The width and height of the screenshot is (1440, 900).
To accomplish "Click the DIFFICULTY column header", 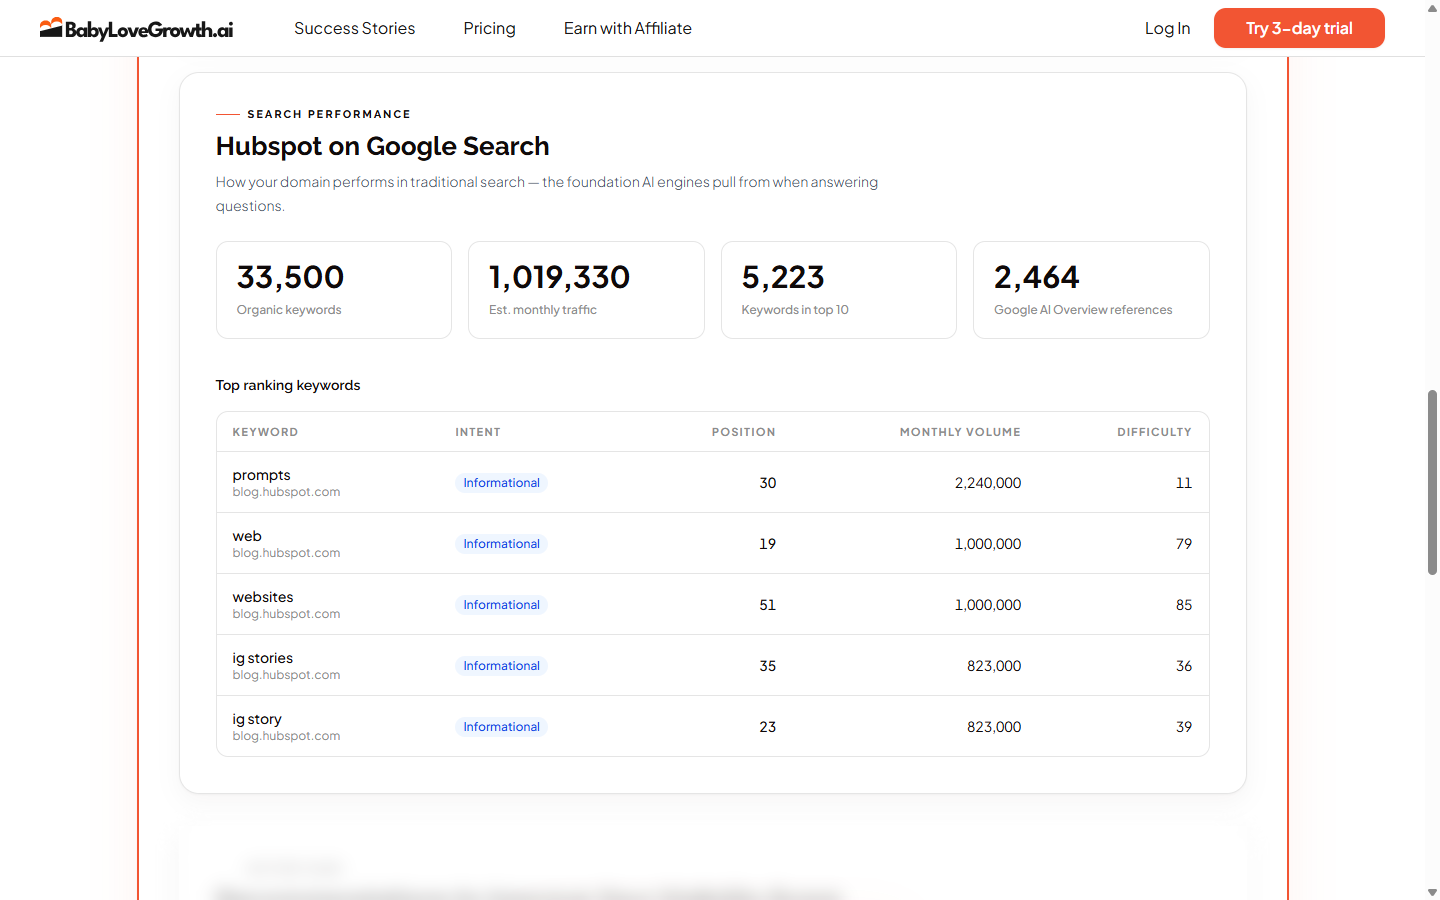I will pos(1154,432).
